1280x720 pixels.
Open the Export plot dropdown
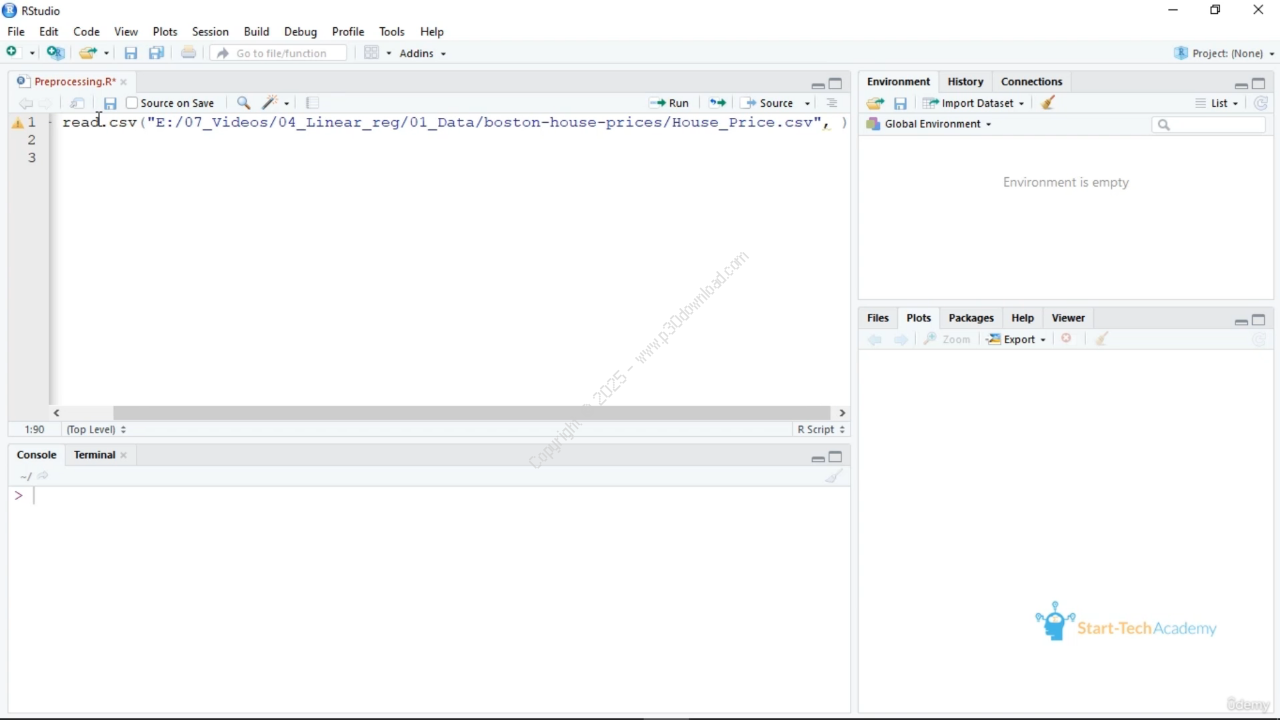pyautogui.click(x=1017, y=339)
